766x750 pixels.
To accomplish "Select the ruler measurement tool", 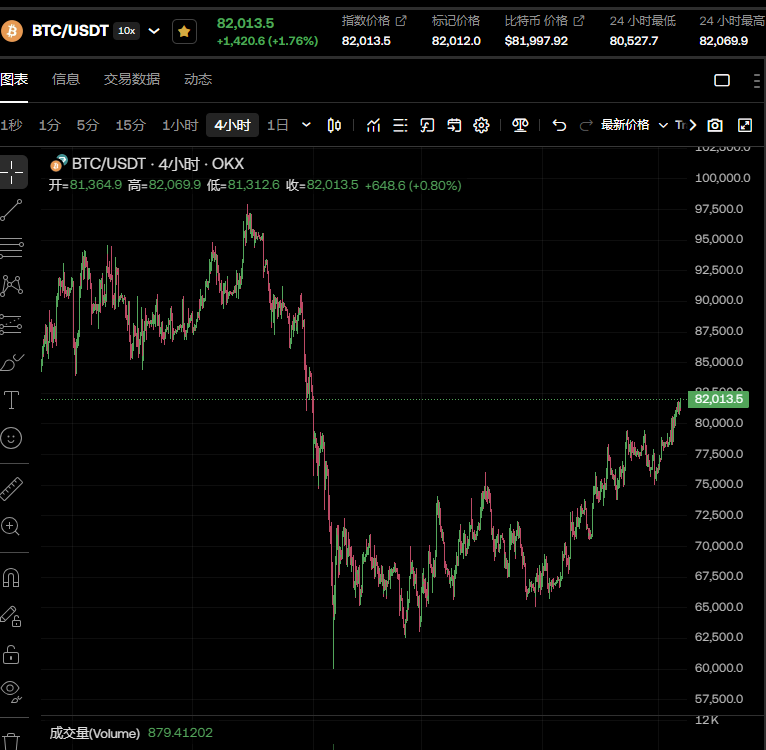I will click(11, 489).
